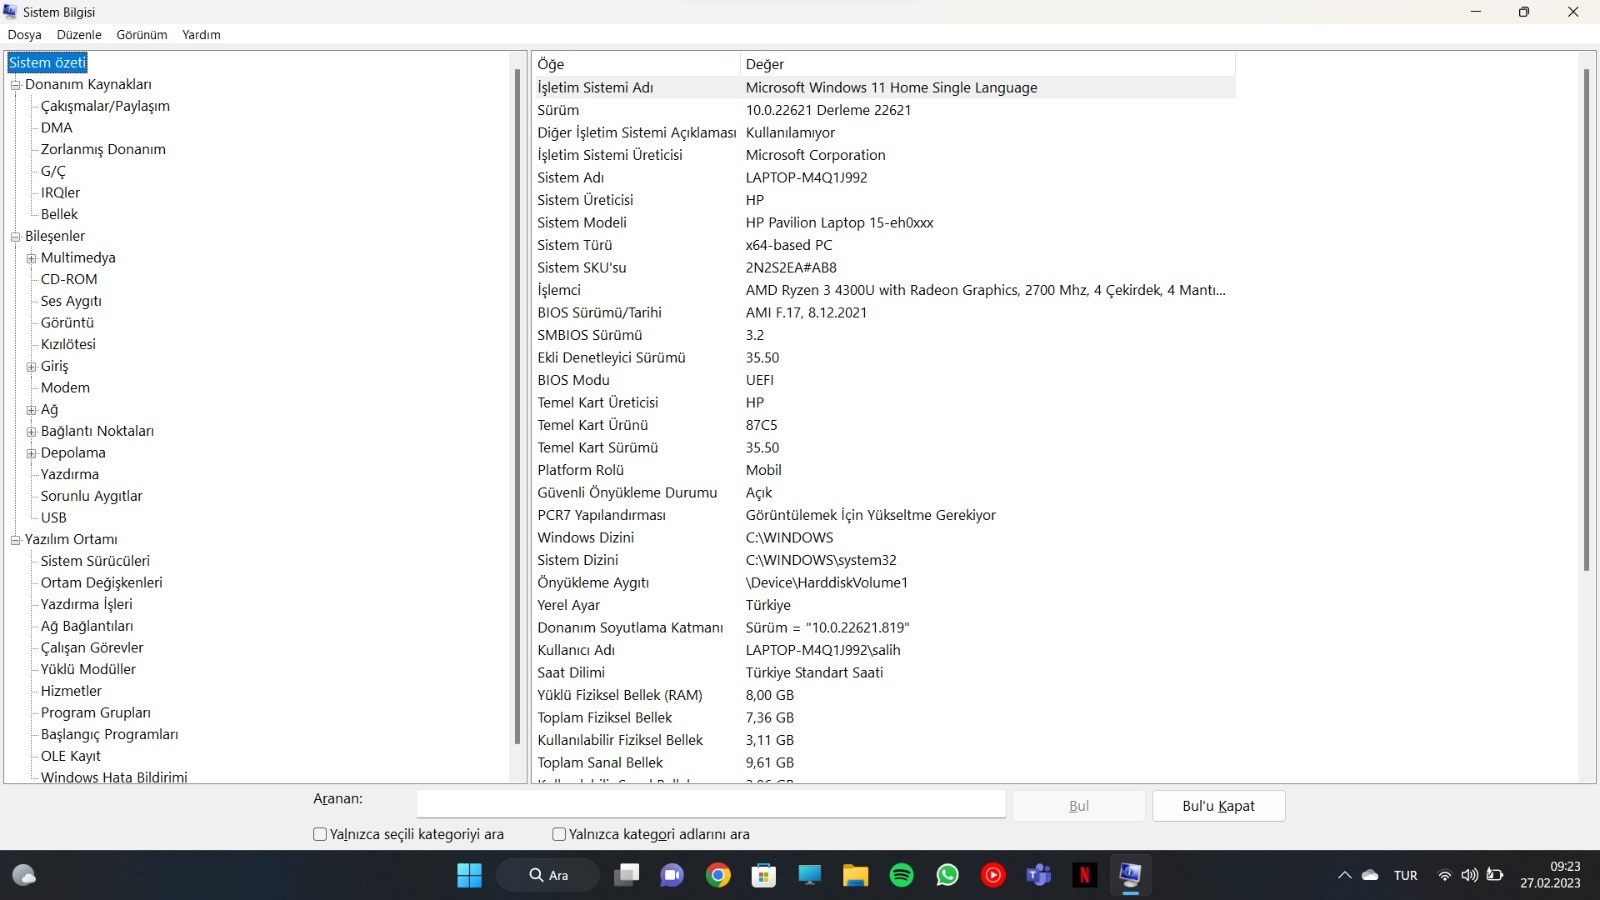1600x900 pixels.
Task: Open Sorunlu Aygıtlar in the tree
Action: tap(92, 496)
